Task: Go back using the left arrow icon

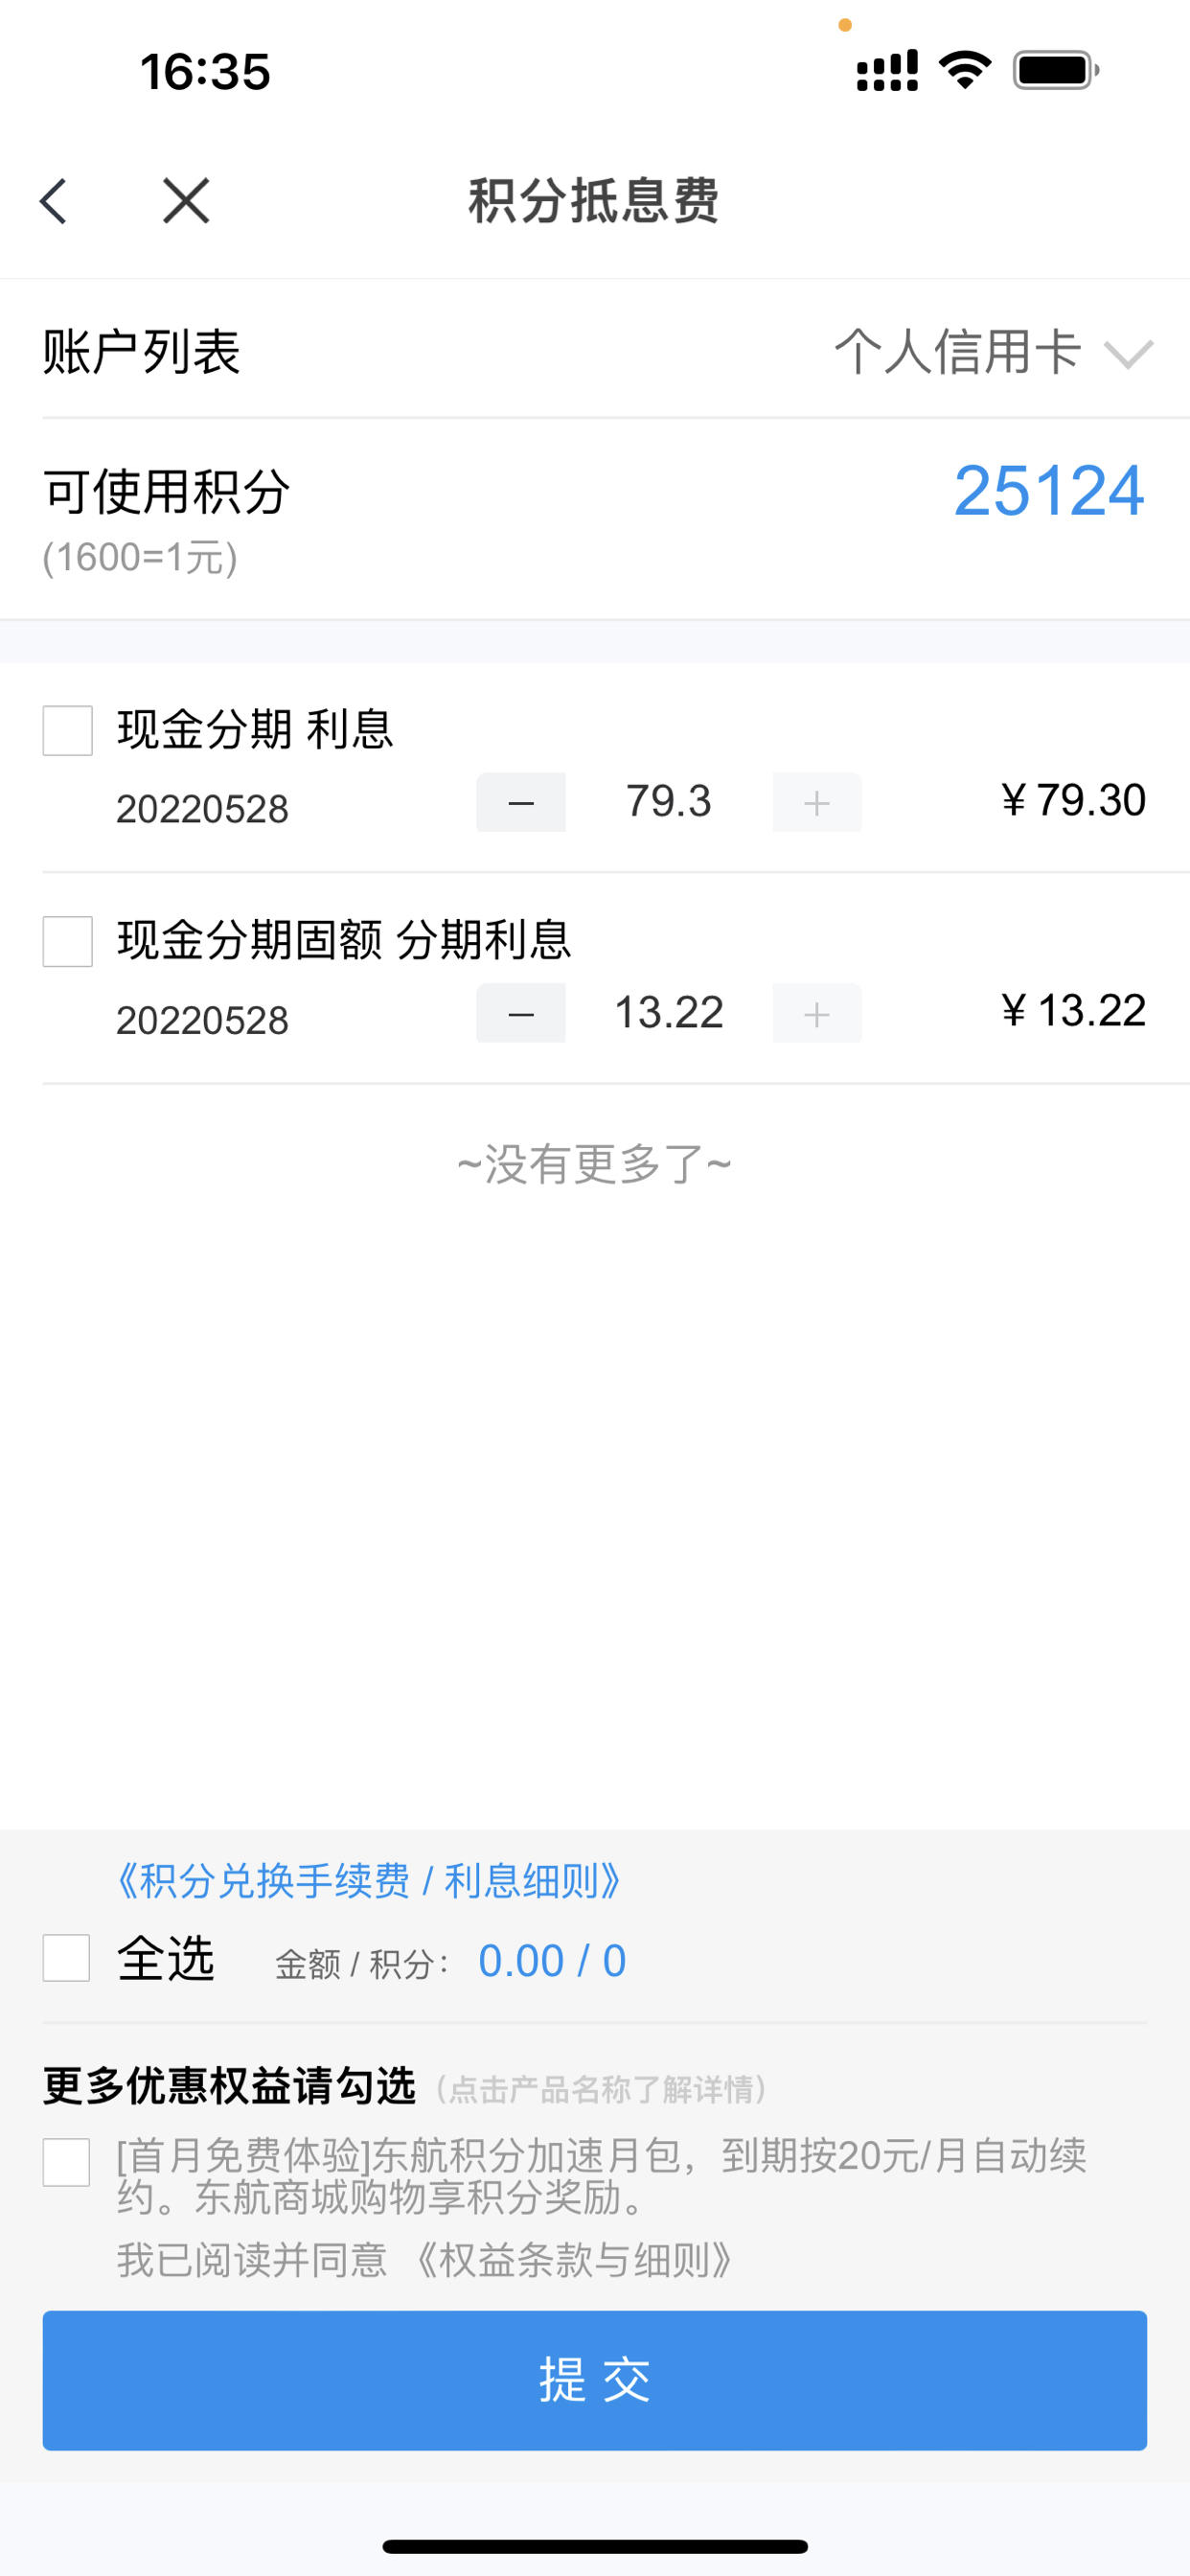Action: coord(53,201)
